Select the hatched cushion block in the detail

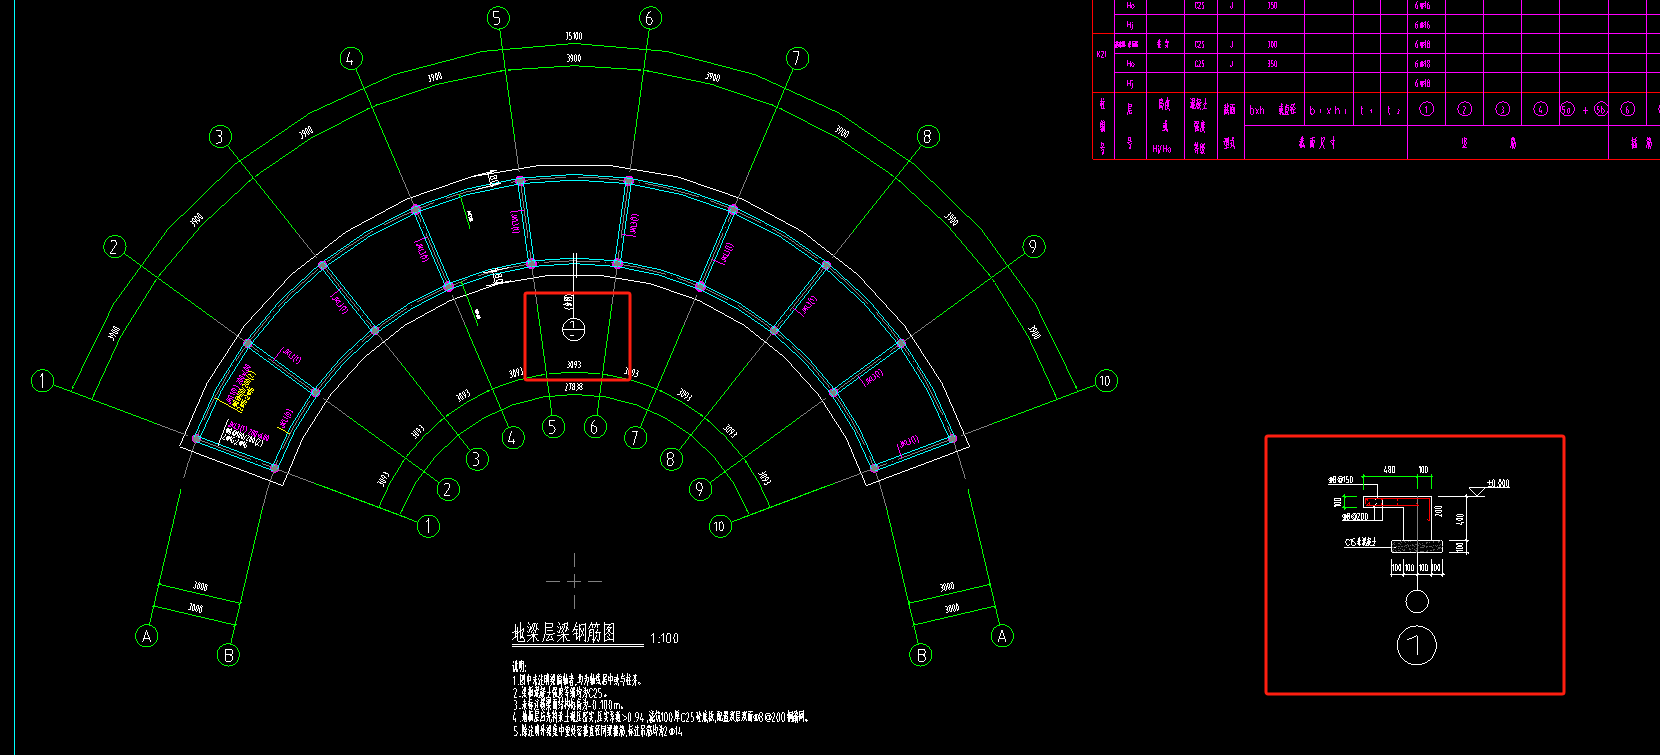coord(1417,547)
